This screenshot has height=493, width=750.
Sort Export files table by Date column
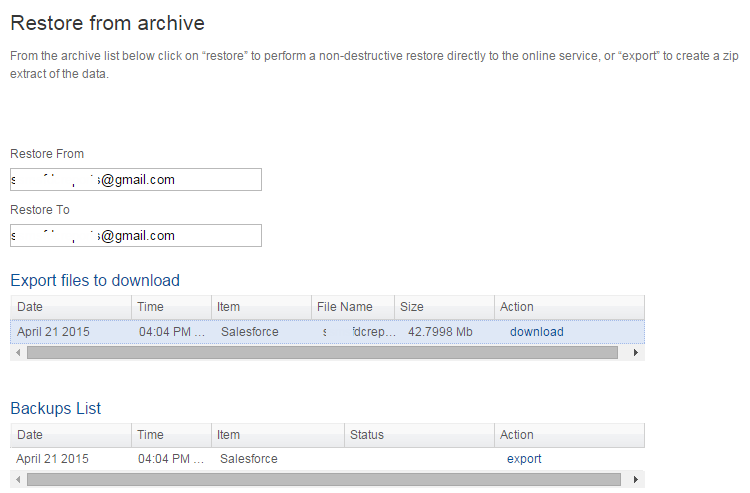70,307
